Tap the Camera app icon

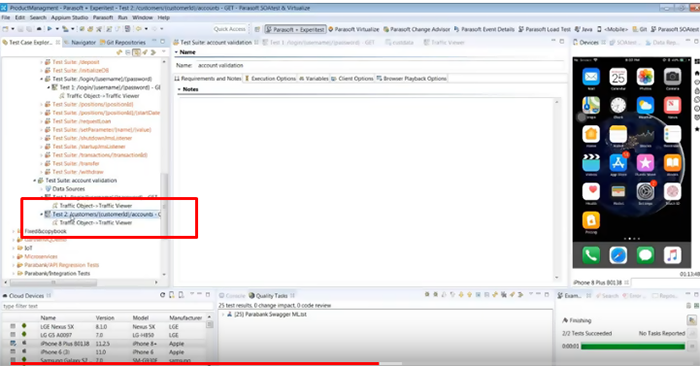(672, 77)
